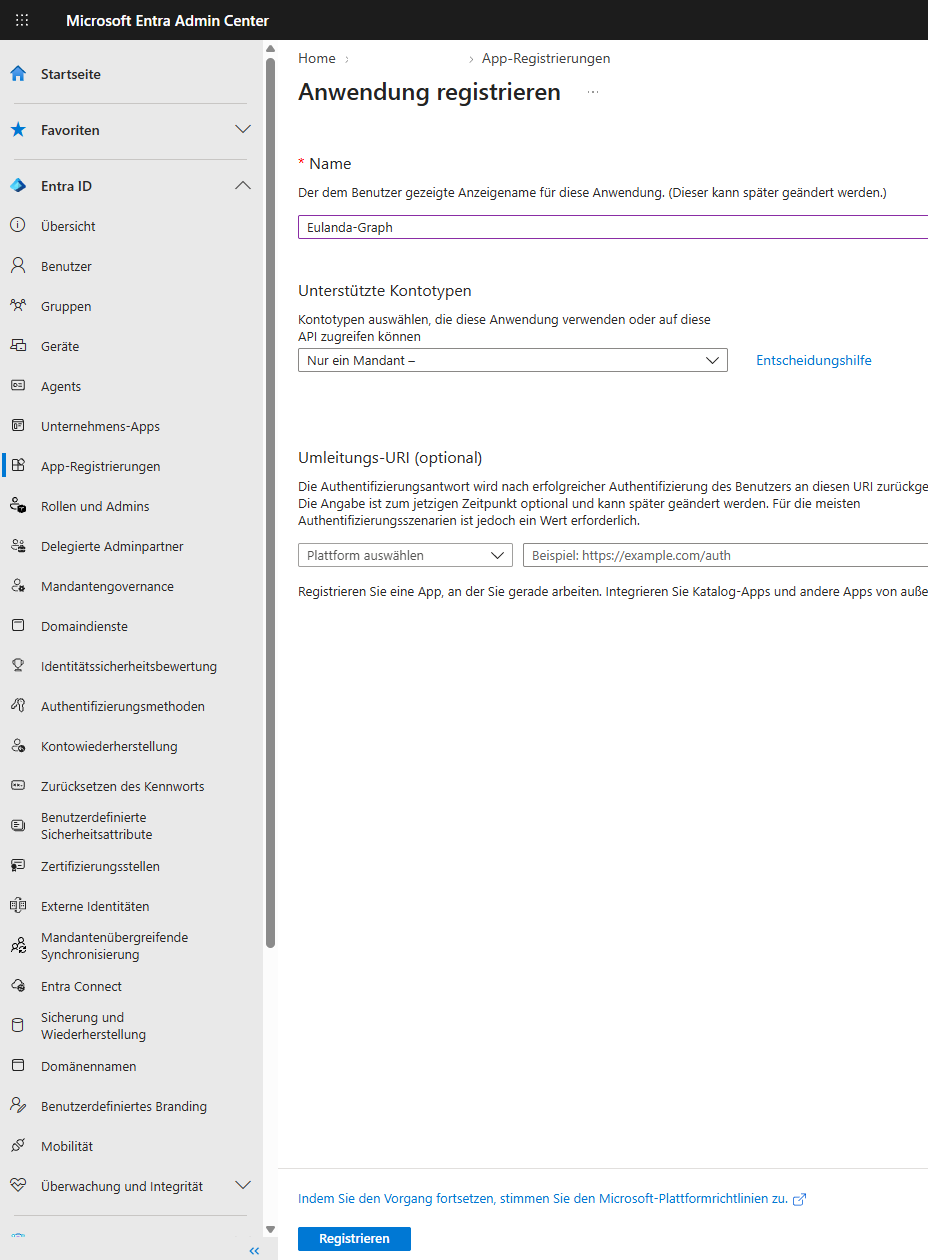Open the Nur ein Mandant dropdown
This screenshot has height=1260, width=928.
click(x=512, y=360)
